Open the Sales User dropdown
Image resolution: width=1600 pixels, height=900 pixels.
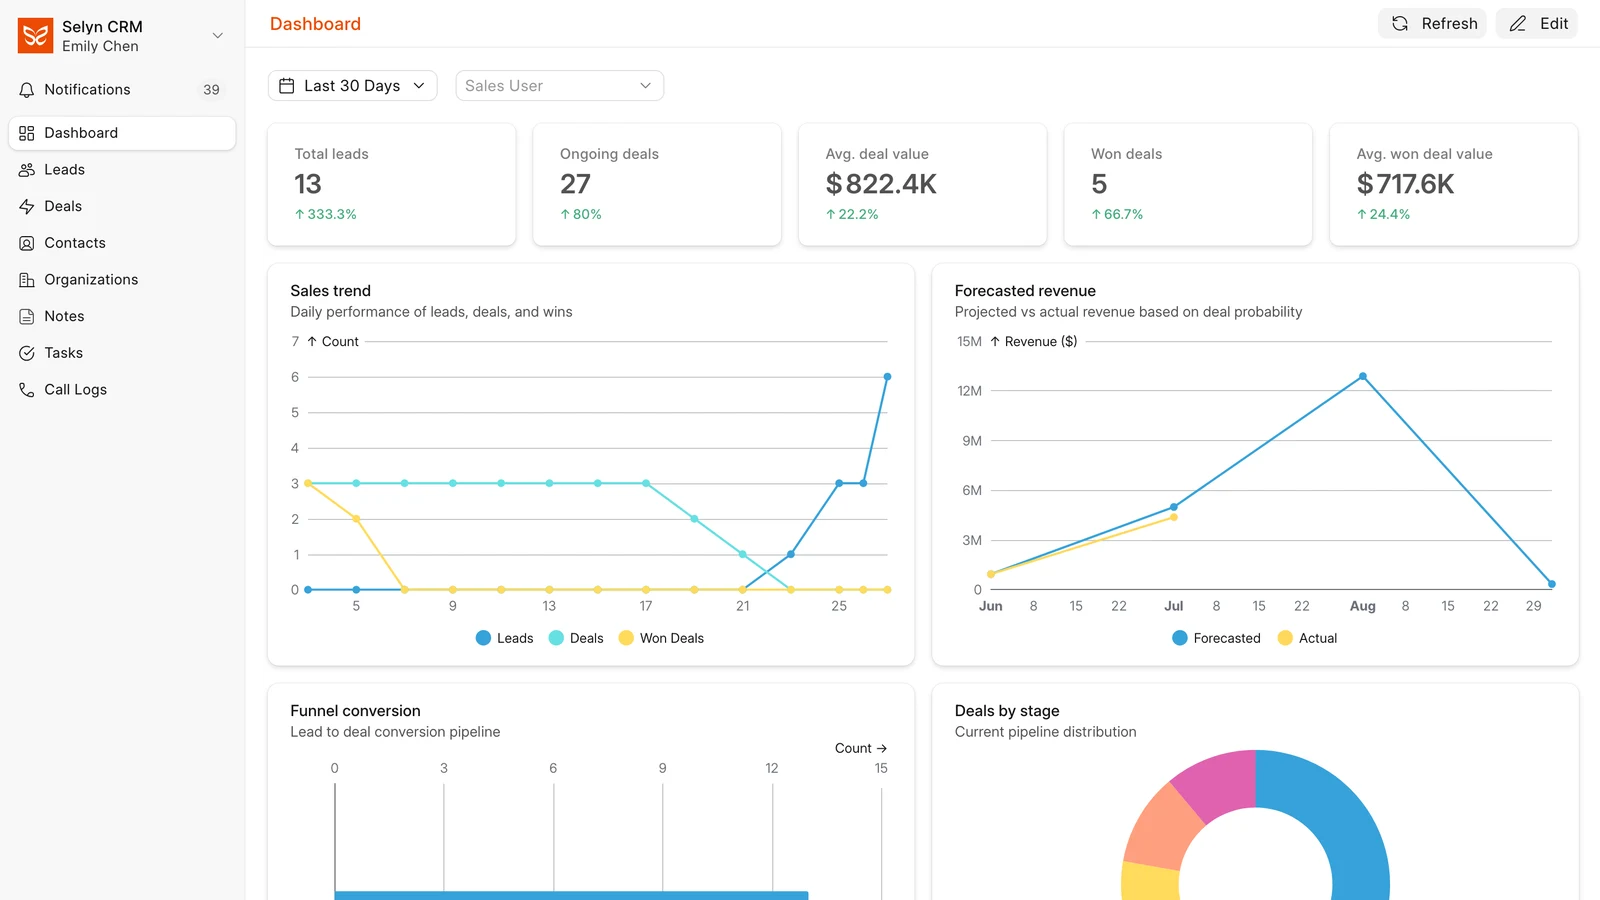click(x=559, y=86)
